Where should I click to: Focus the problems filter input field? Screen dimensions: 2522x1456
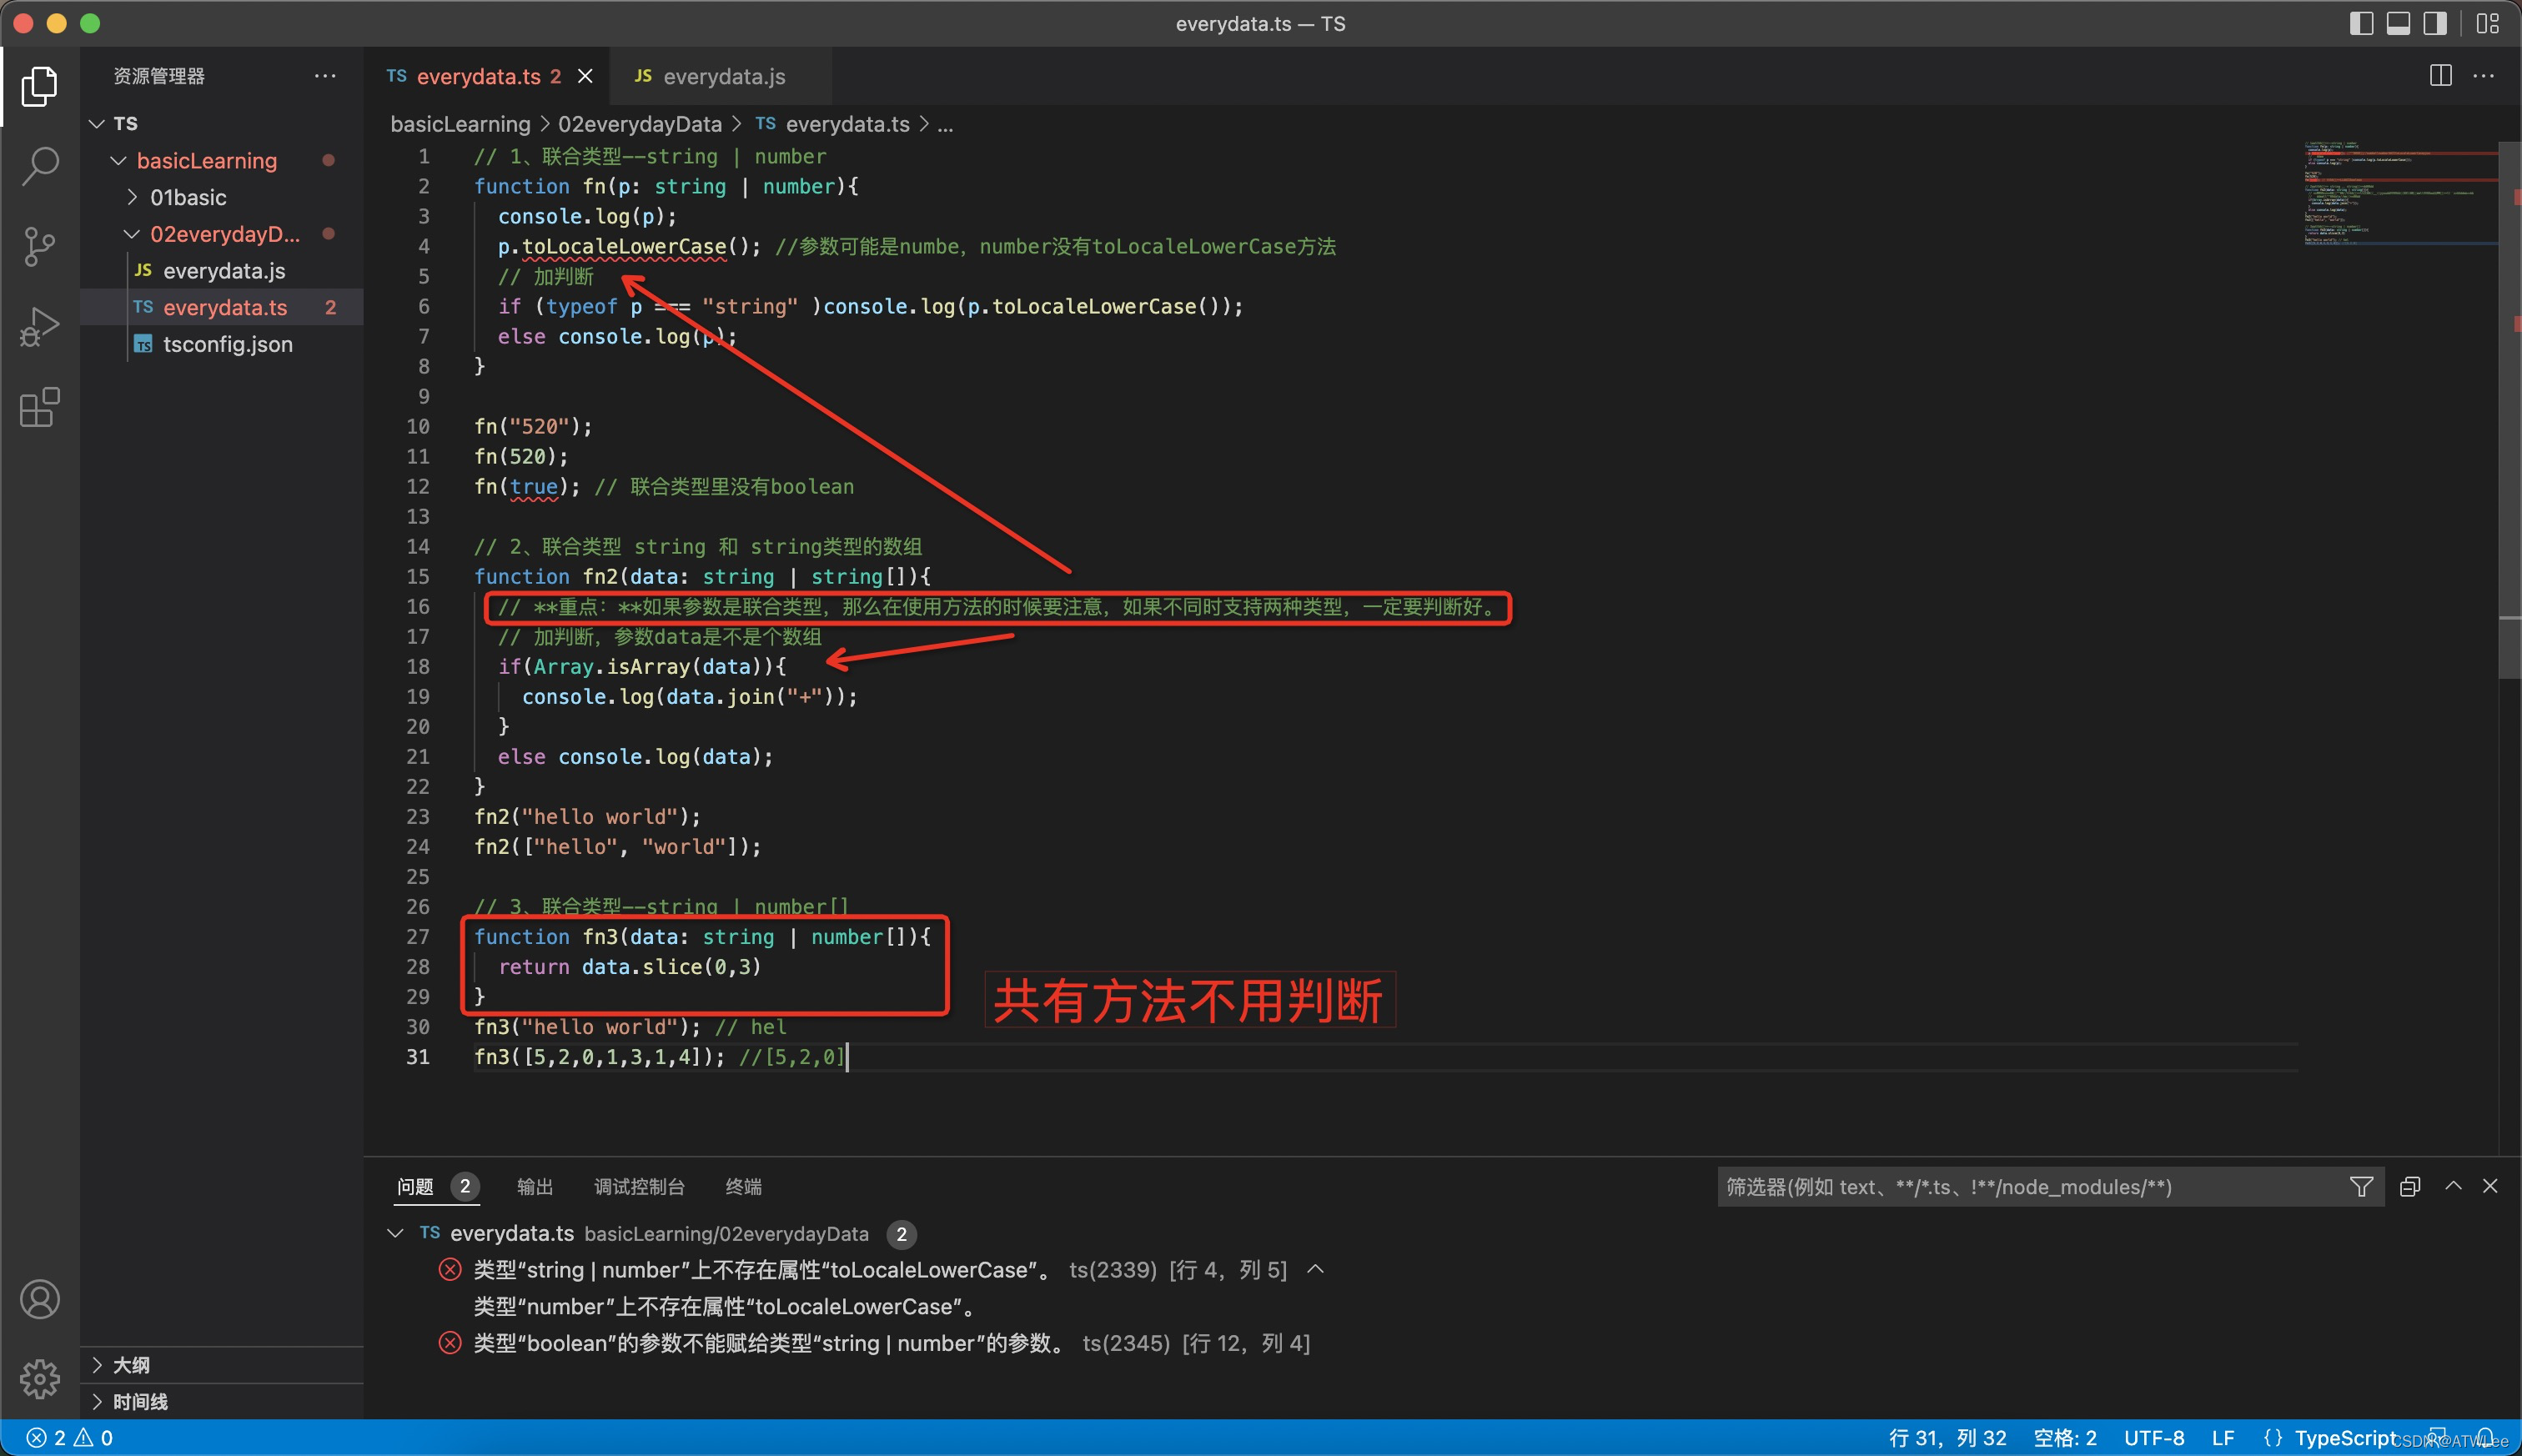tap(2030, 1186)
